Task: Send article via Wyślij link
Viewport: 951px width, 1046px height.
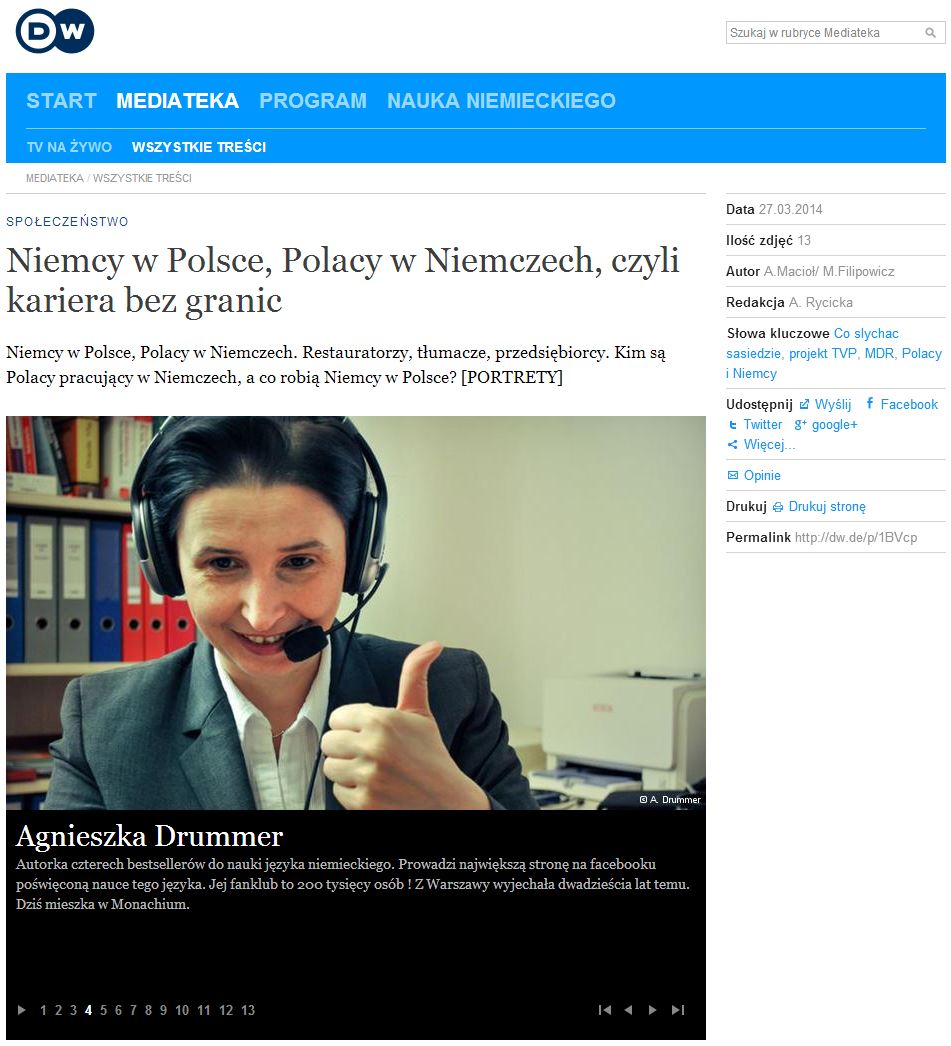Action: 826,404
